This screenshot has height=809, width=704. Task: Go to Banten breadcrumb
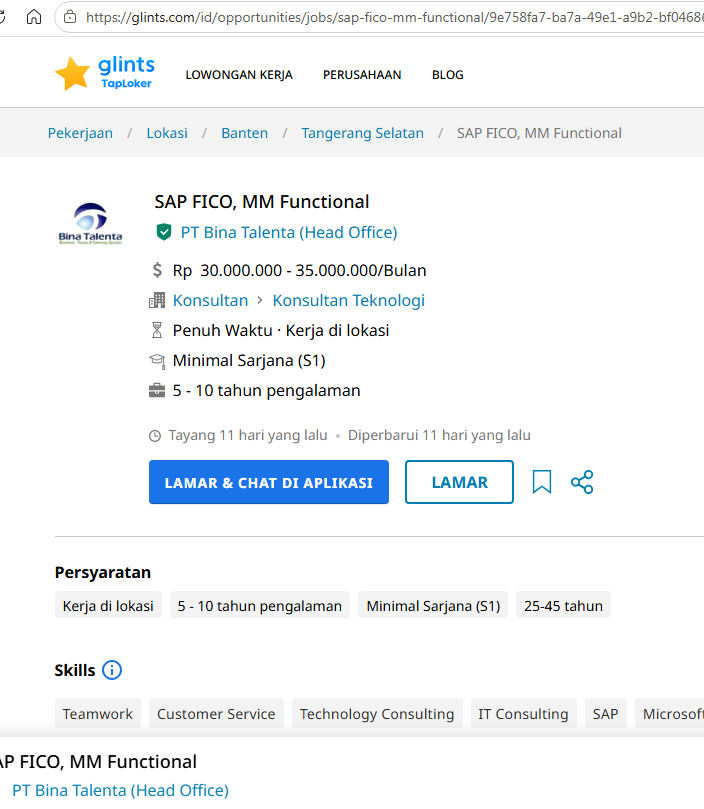pos(245,133)
